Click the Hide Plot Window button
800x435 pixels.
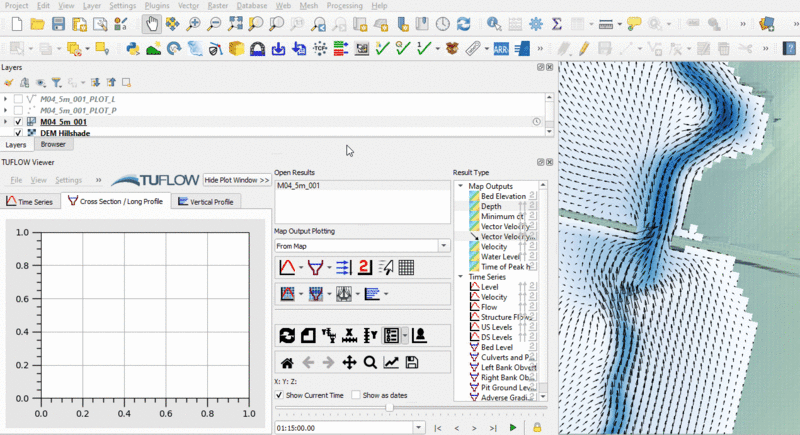click(236, 180)
